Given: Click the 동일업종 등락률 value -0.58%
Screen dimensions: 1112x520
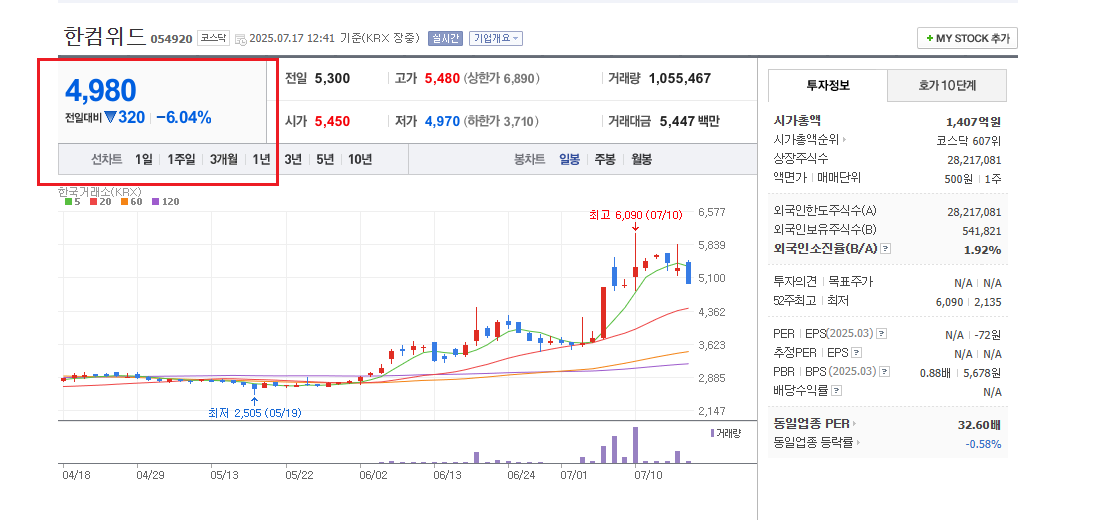Looking at the screenshot, I should point(983,444).
